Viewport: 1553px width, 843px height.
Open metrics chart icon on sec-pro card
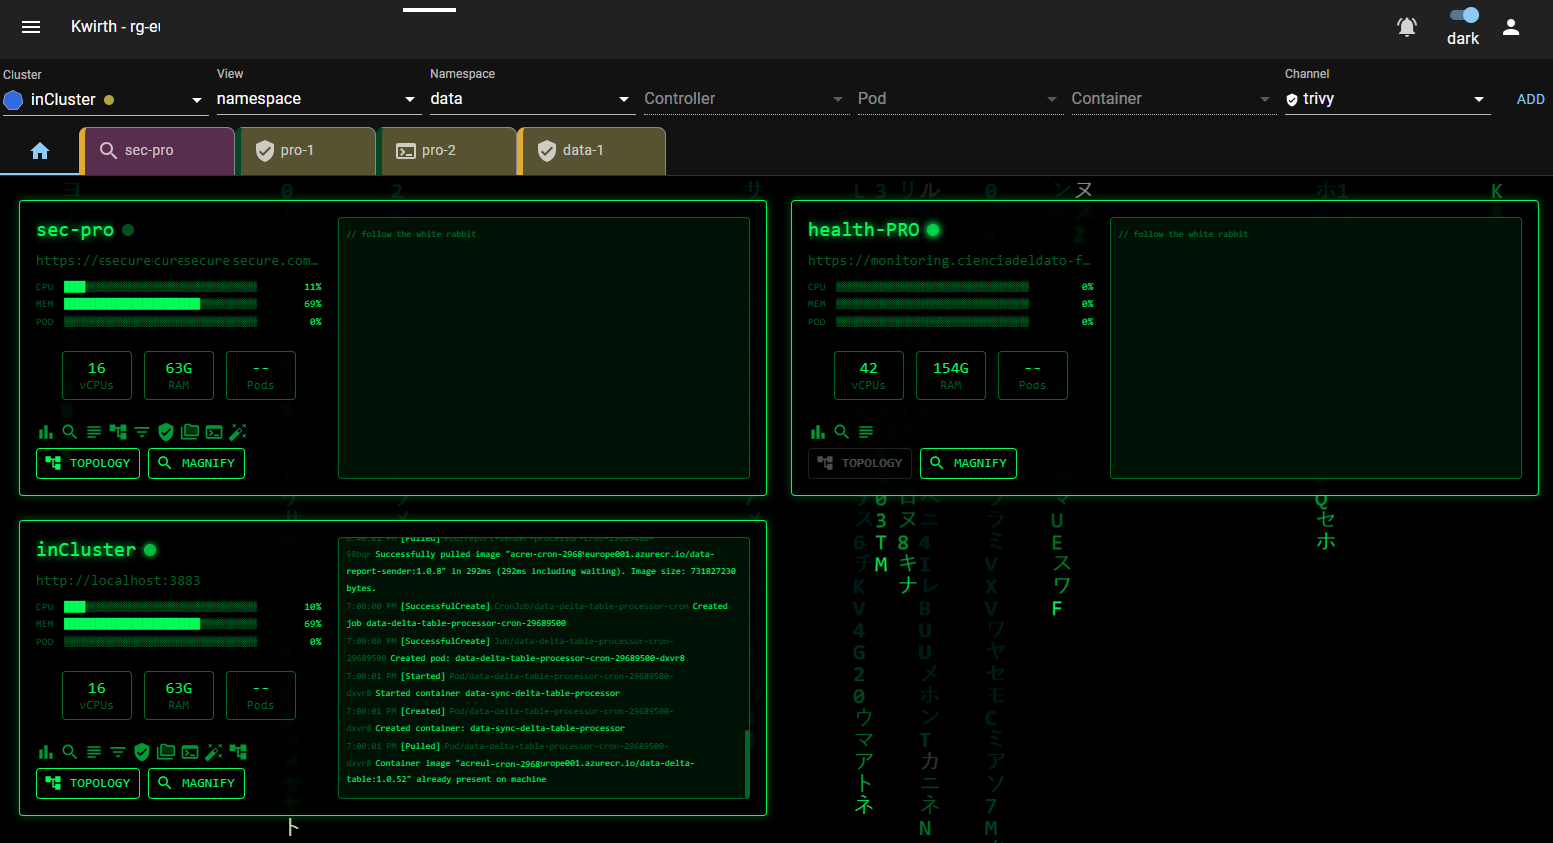[x=45, y=432]
